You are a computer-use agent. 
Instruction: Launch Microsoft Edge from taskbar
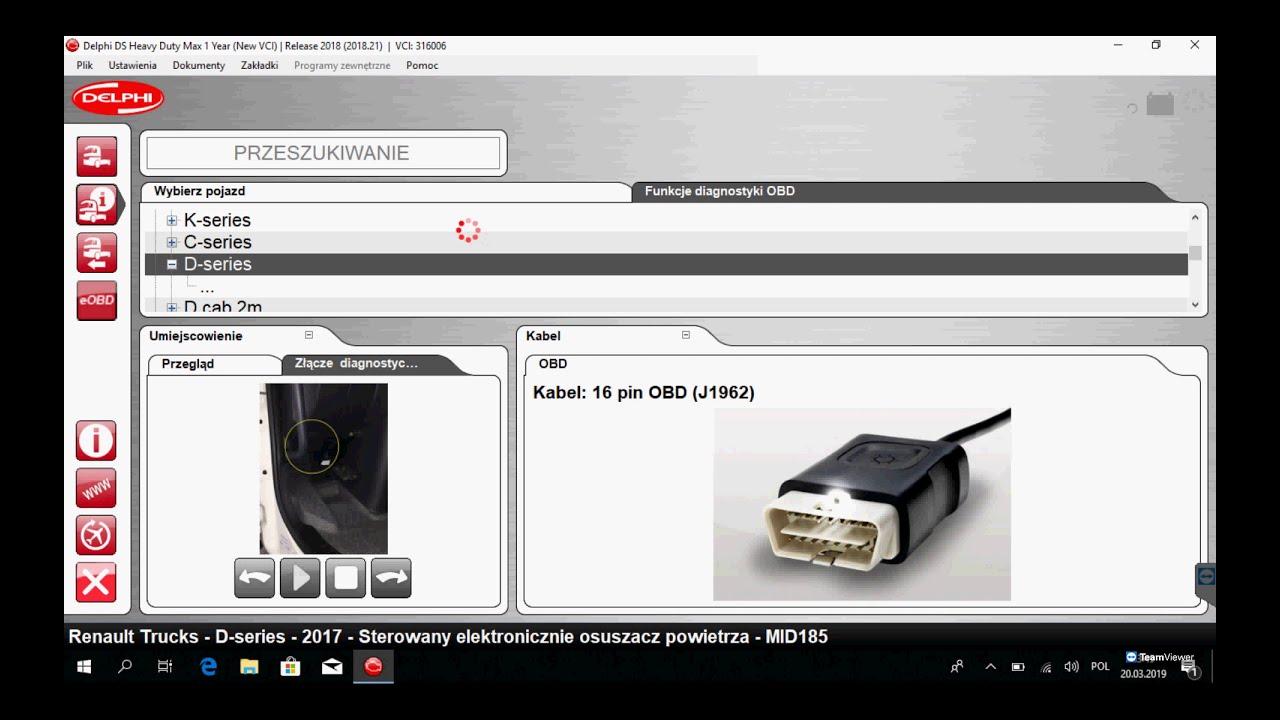click(x=208, y=667)
